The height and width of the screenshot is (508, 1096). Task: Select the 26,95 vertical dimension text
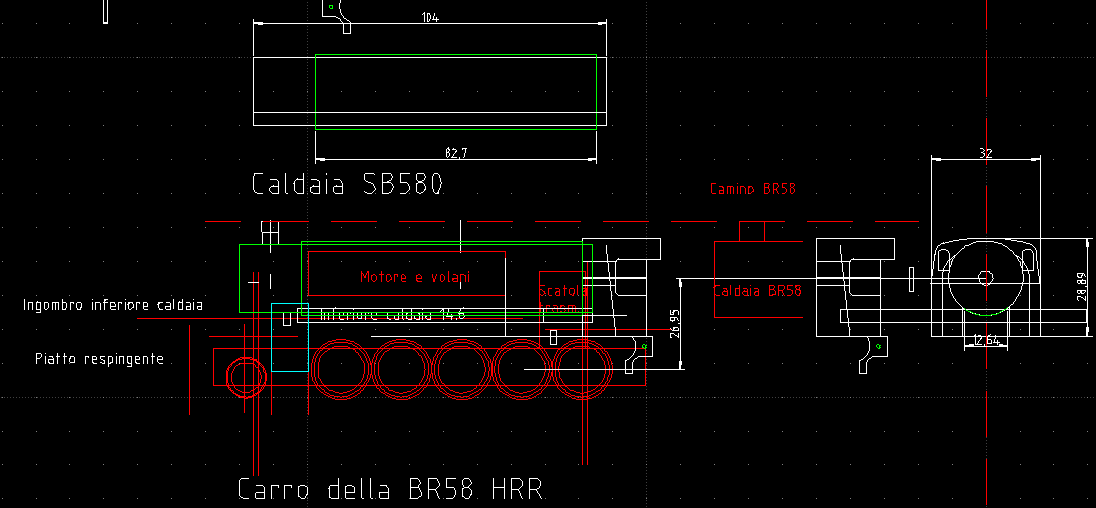click(674, 325)
